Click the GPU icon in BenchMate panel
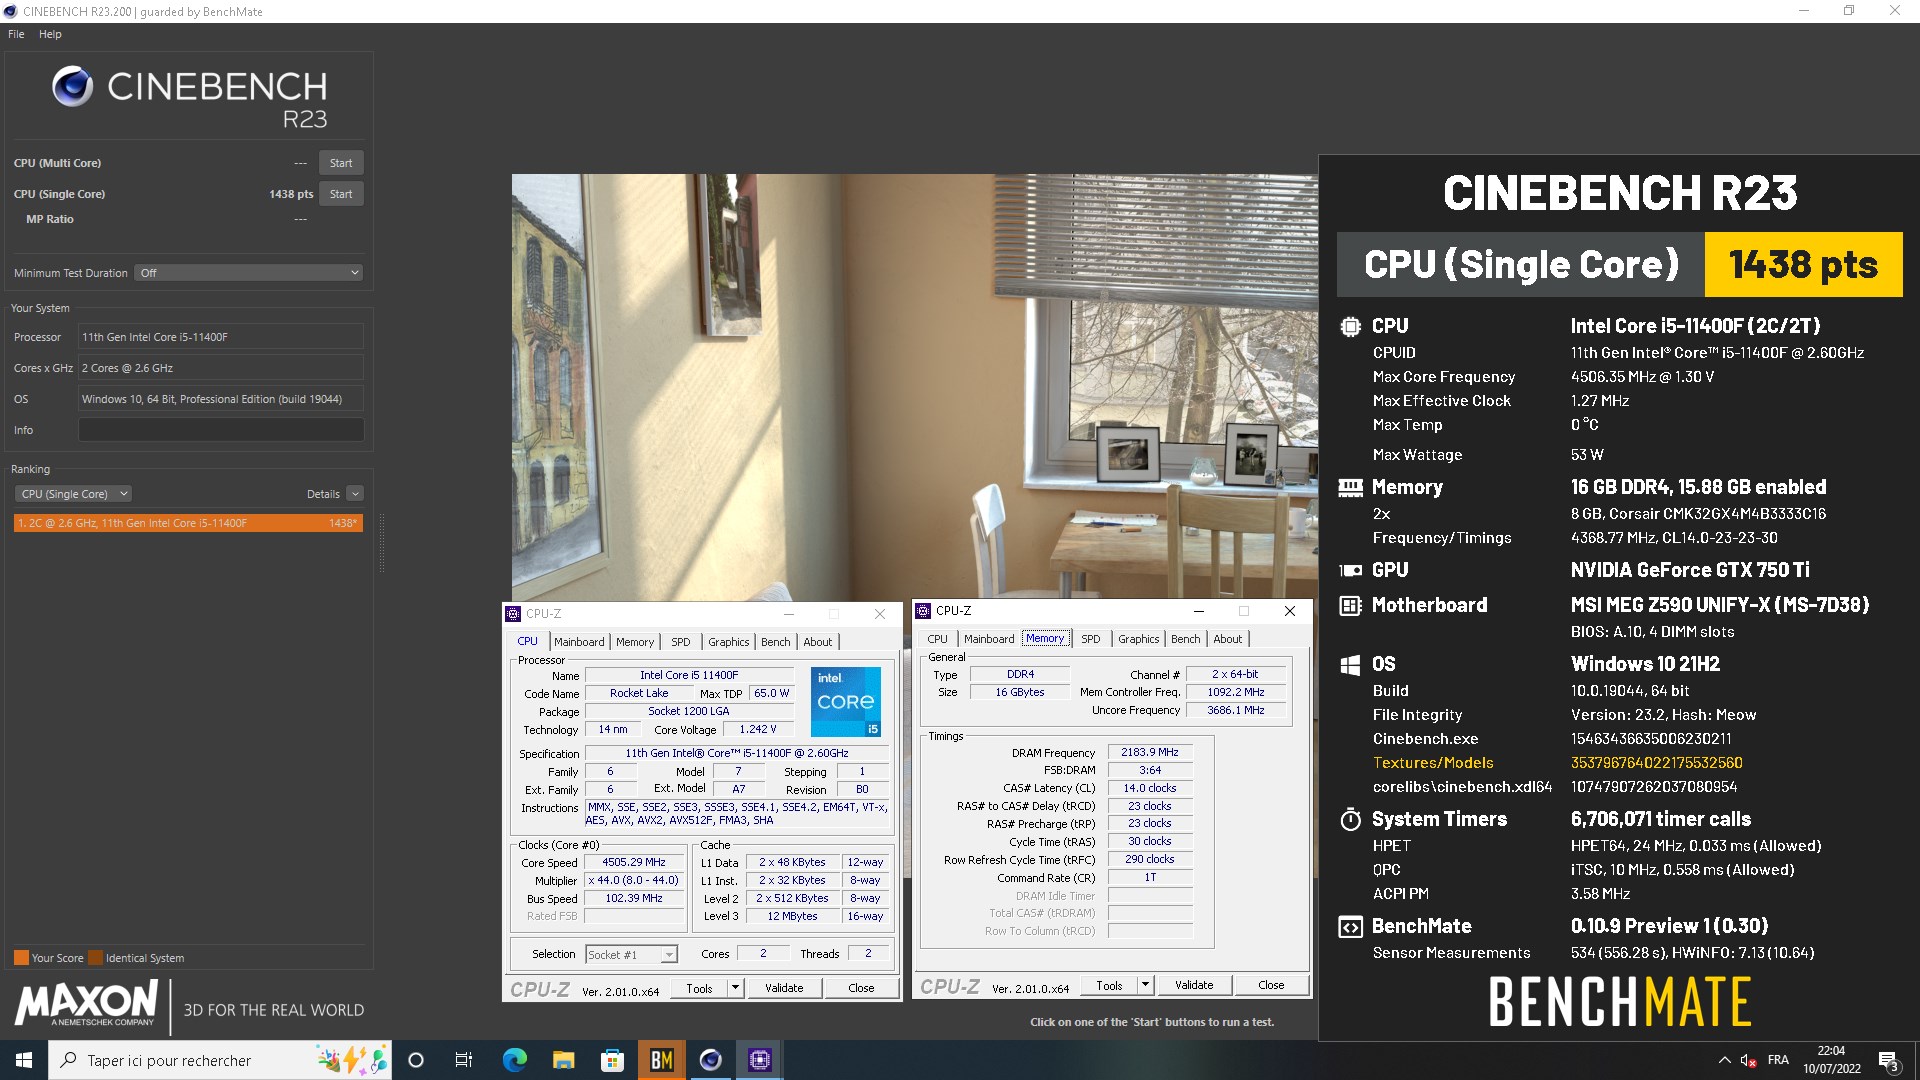Screen dimensions: 1920x1080 point(1350,570)
